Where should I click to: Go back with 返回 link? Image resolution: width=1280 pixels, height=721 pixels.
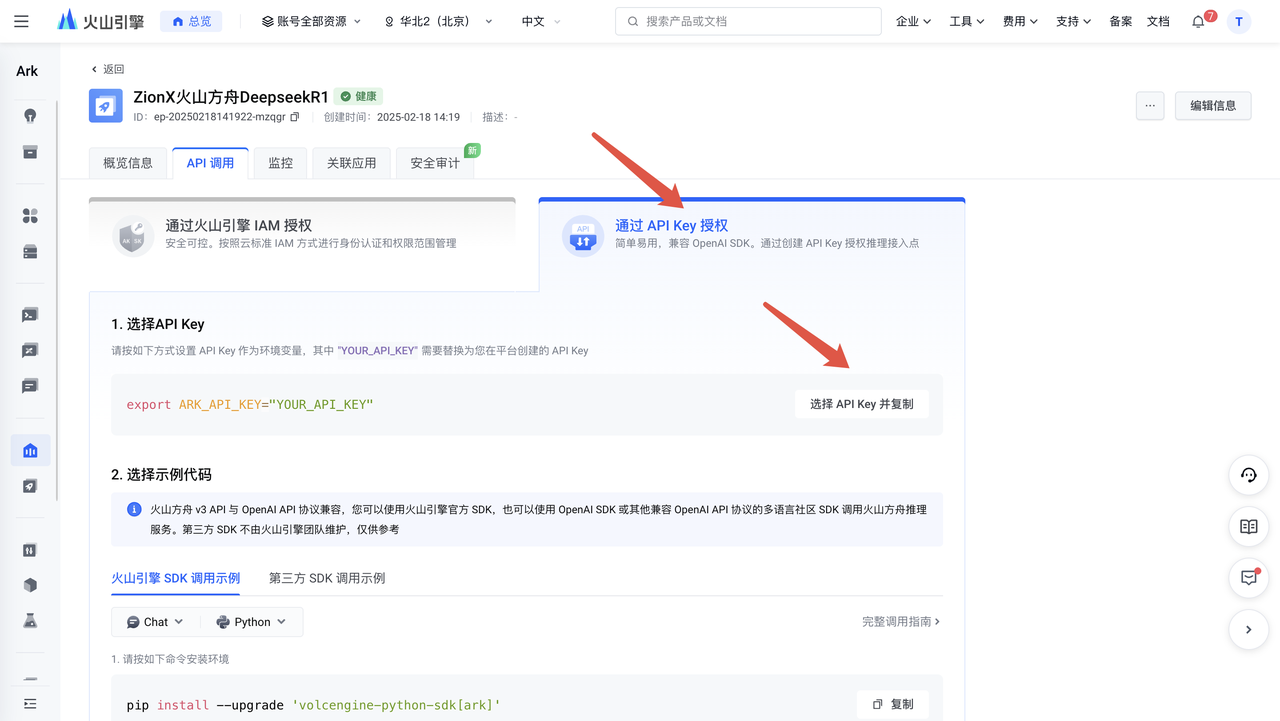pos(107,69)
